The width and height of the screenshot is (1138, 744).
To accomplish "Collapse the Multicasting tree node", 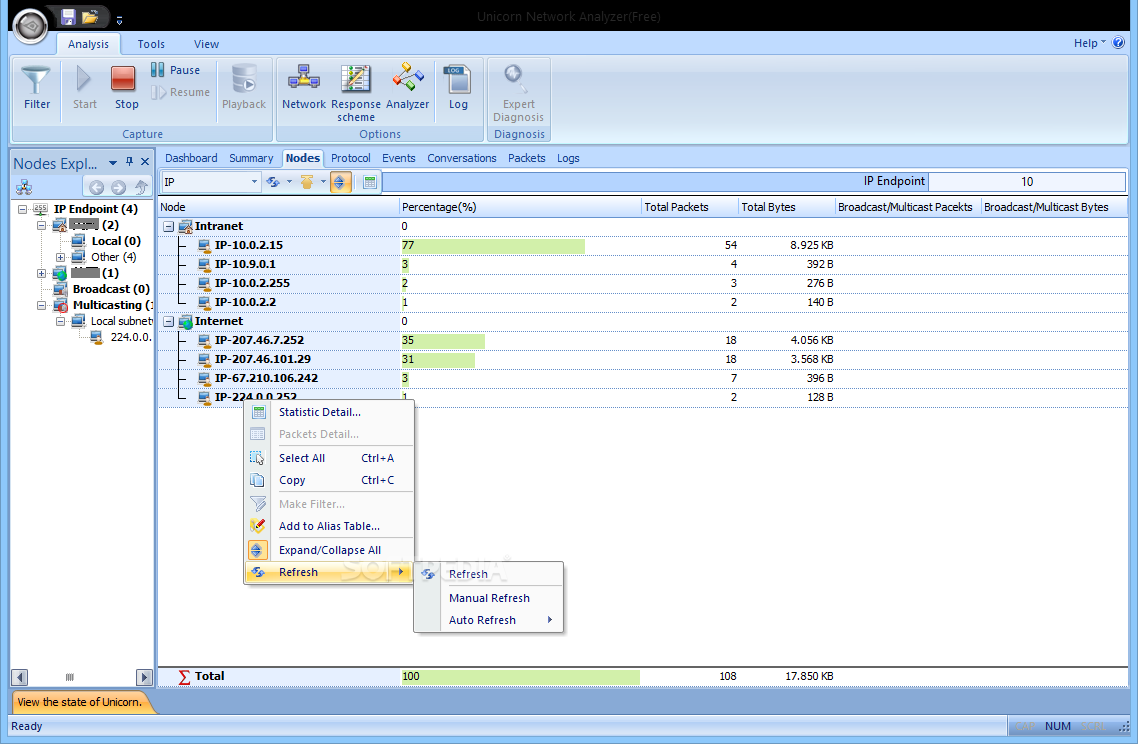I will pyautogui.click(x=41, y=305).
